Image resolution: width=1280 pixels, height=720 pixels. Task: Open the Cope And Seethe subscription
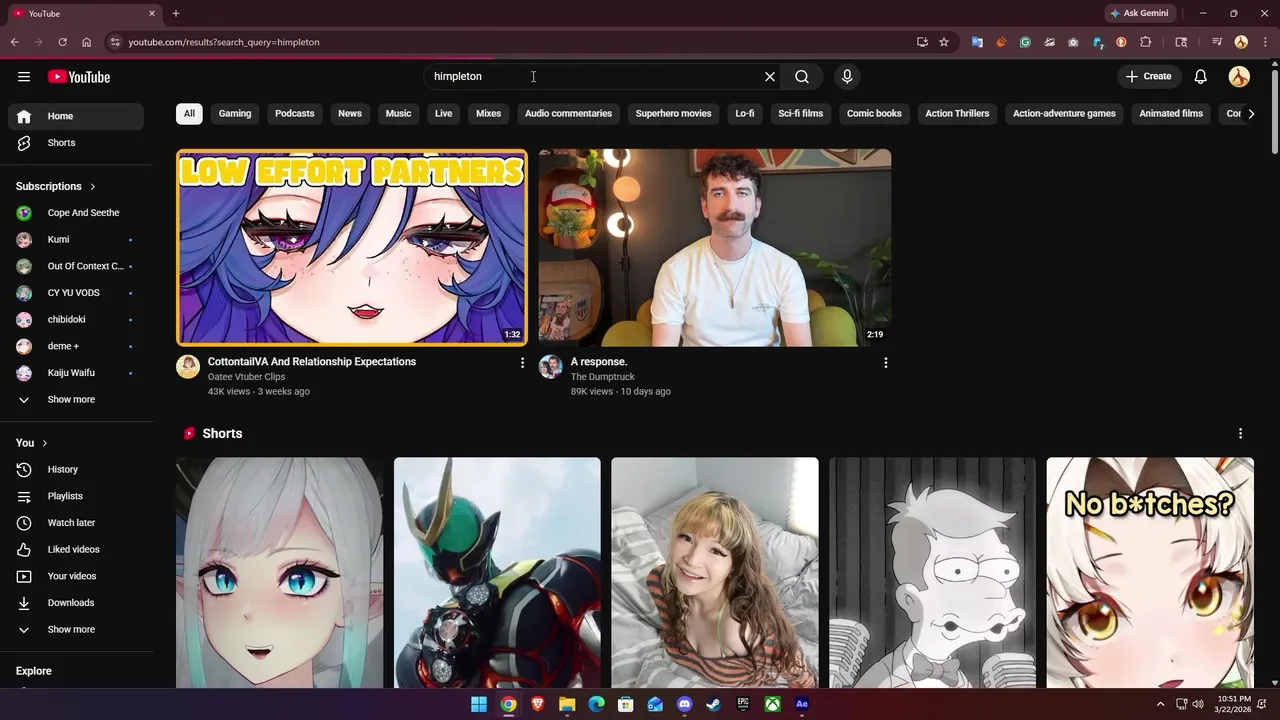coord(76,213)
